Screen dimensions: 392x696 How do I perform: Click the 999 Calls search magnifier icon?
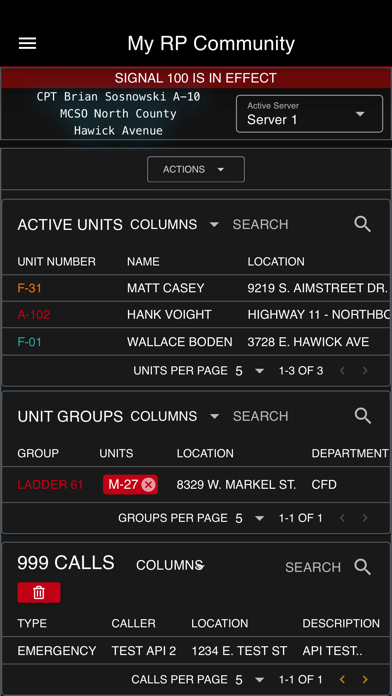tap(363, 567)
